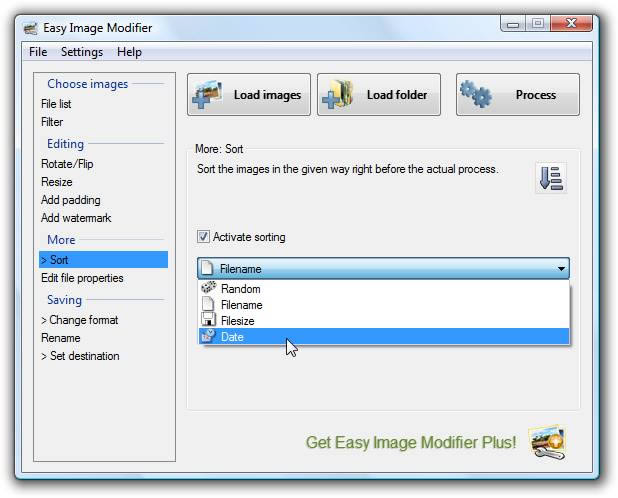Image resolution: width=618 pixels, height=498 pixels.
Task: Open the File menu
Action: tap(38, 52)
